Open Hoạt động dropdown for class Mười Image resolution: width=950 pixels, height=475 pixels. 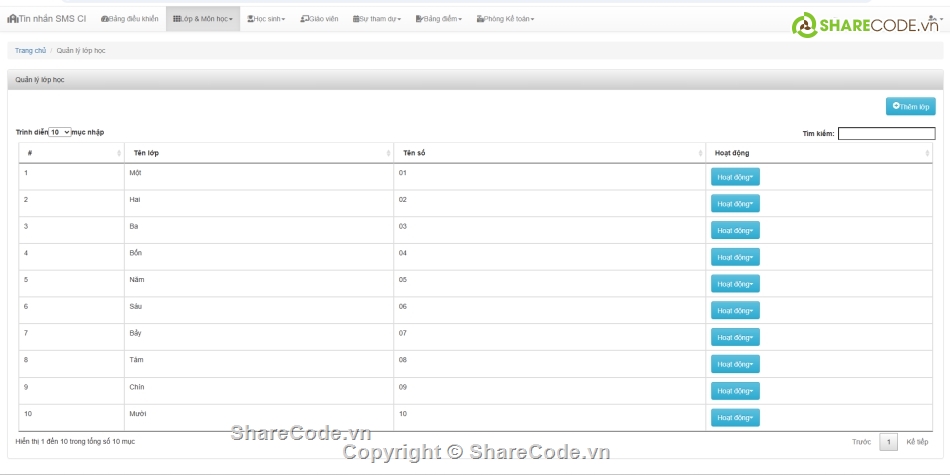click(x=735, y=417)
